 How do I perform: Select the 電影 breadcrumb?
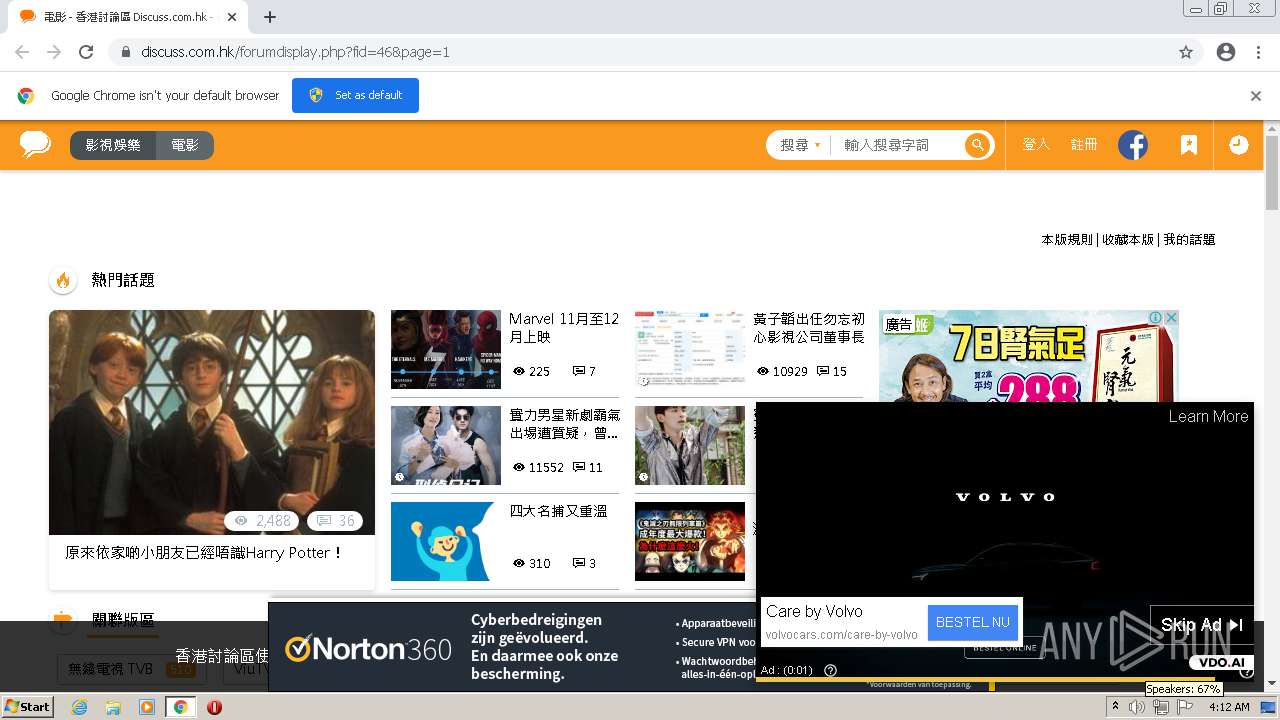[x=185, y=145]
